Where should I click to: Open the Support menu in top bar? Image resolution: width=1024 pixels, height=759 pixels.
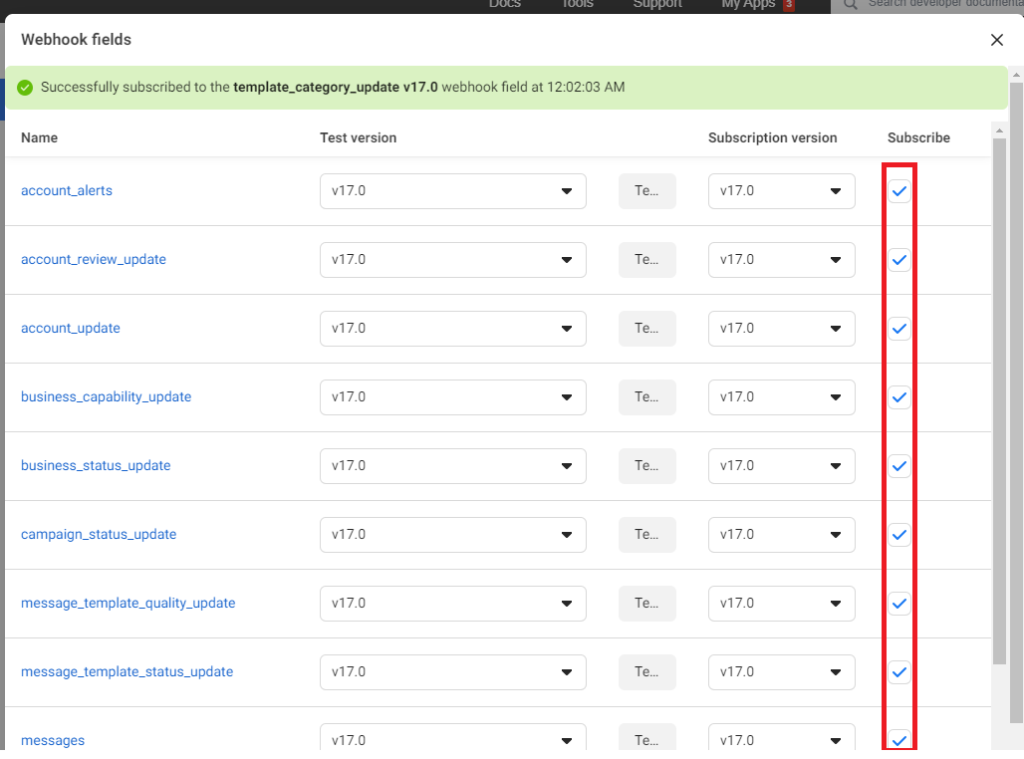point(658,4)
